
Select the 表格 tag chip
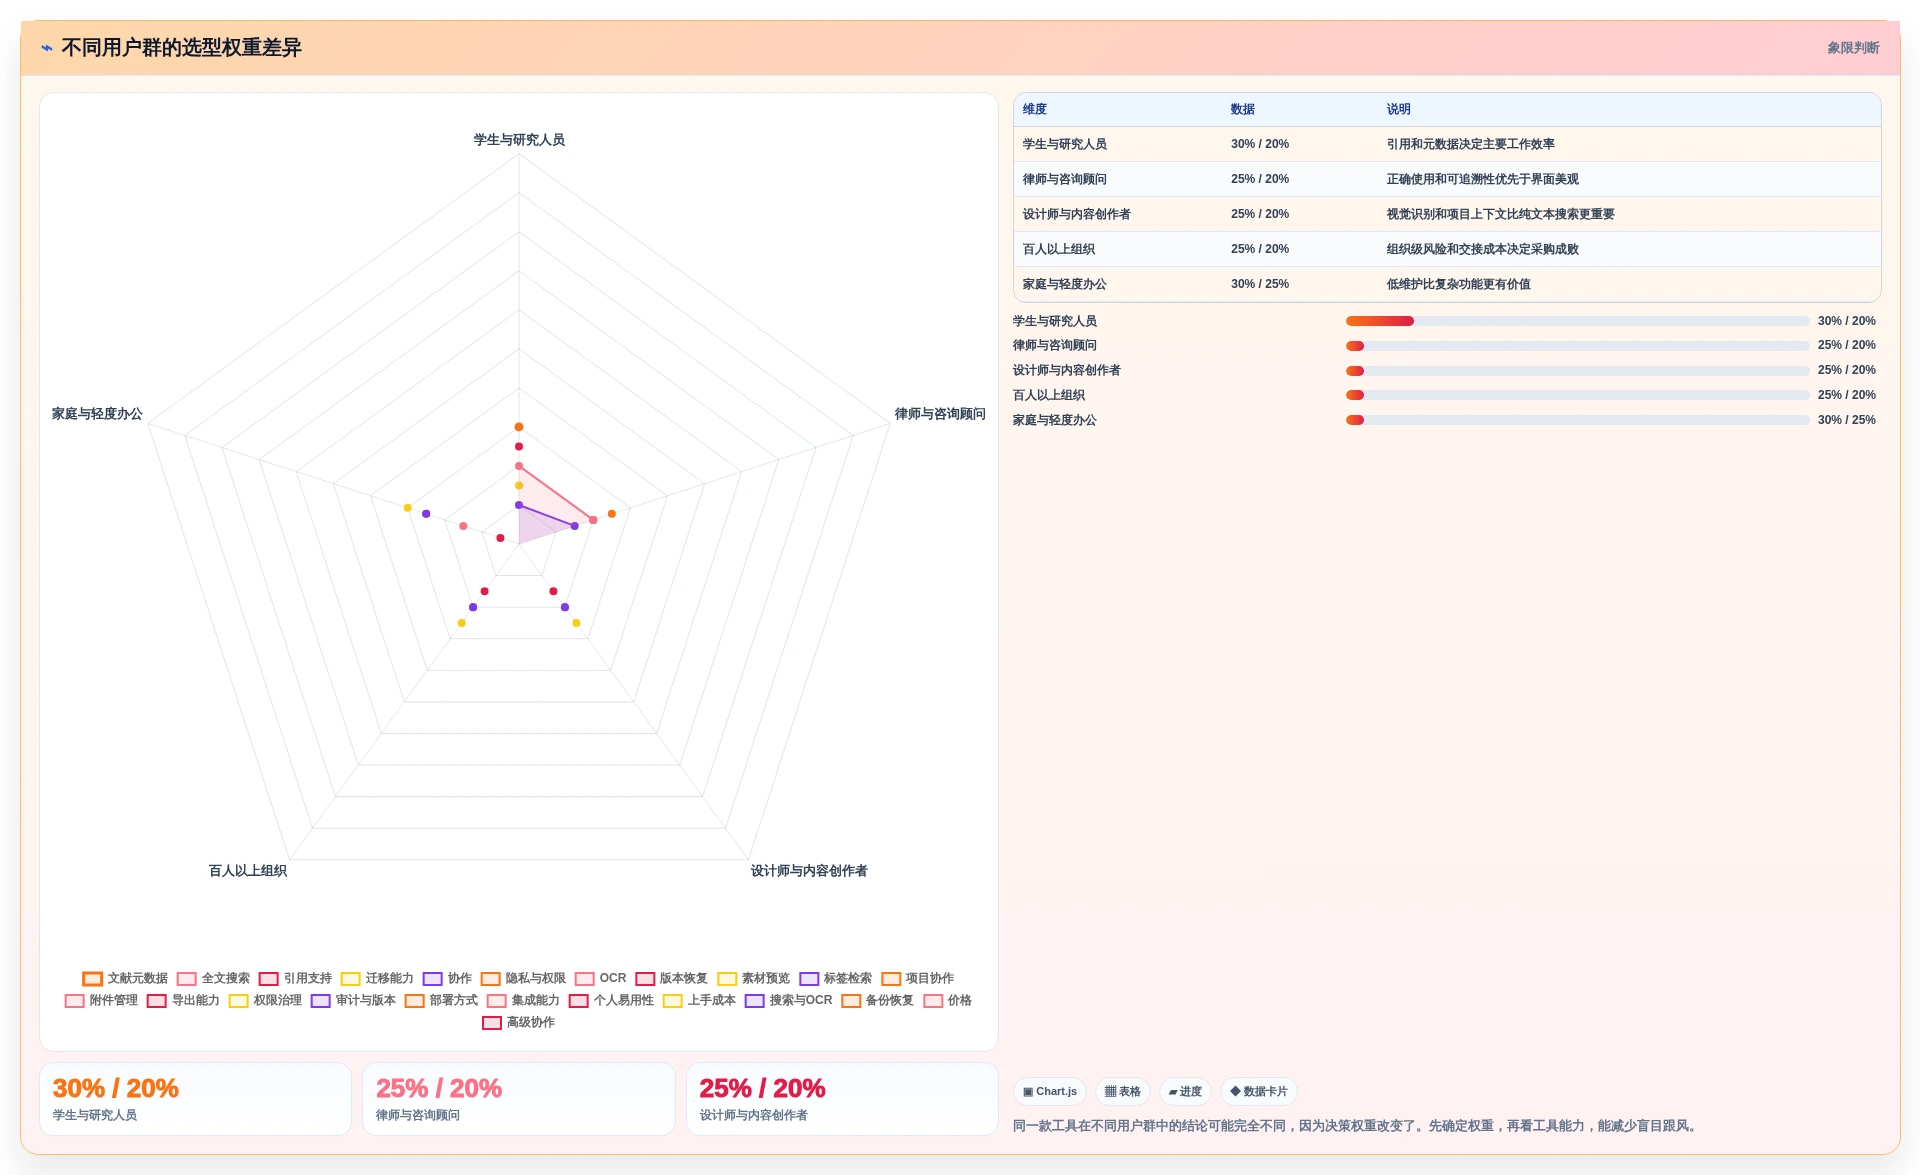pyautogui.click(x=1122, y=1091)
